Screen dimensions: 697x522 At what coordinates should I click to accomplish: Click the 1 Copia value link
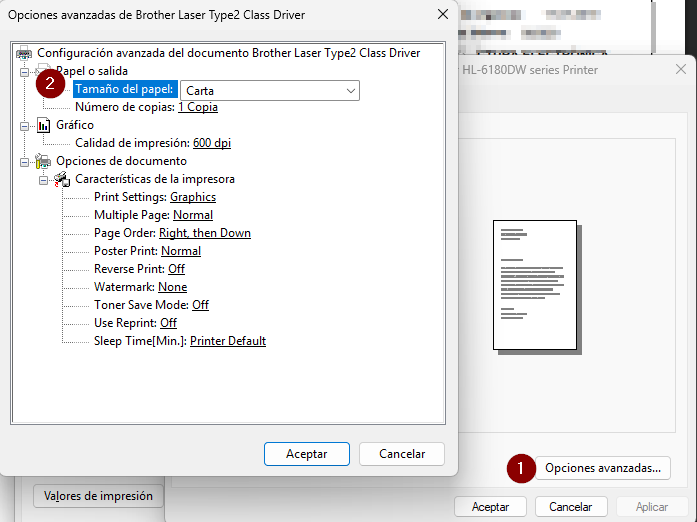pyautogui.click(x=198, y=107)
